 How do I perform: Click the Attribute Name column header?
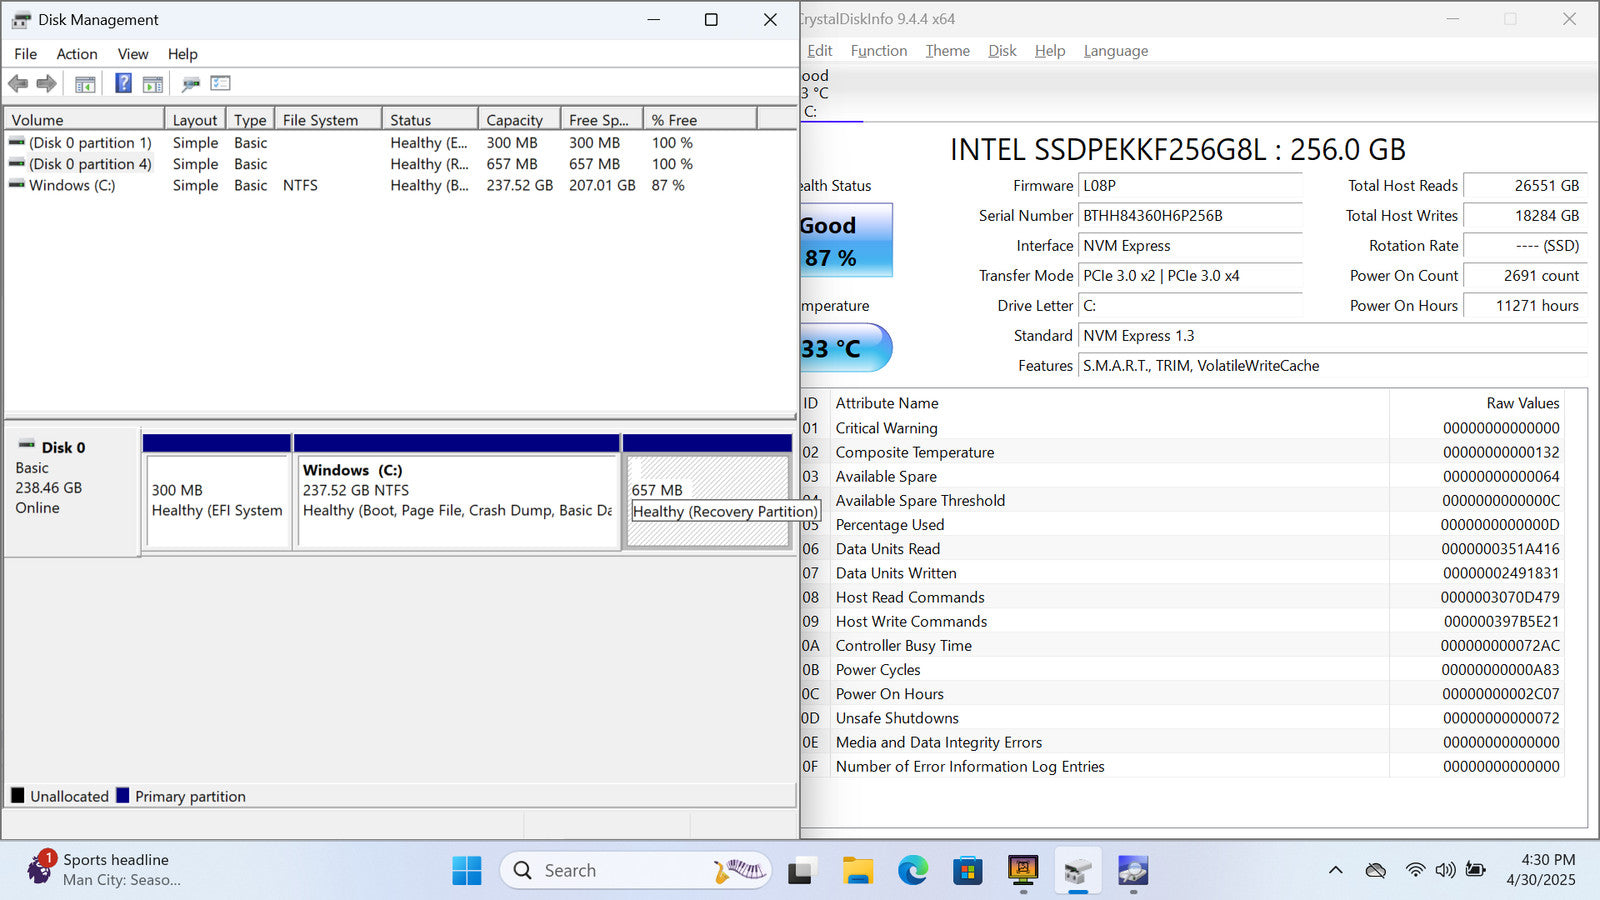pos(1110,403)
